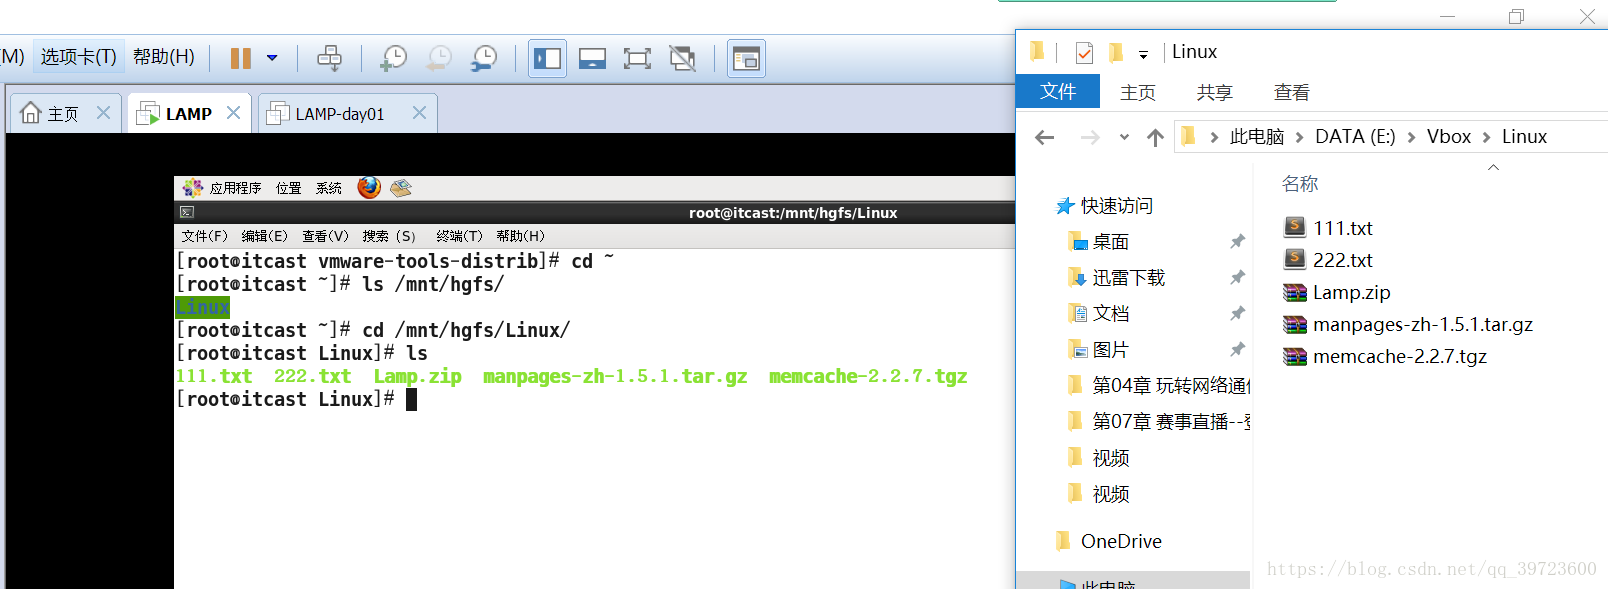Sort files by the 名称 column header
Screen dimensions: 1608x589
click(1300, 184)
